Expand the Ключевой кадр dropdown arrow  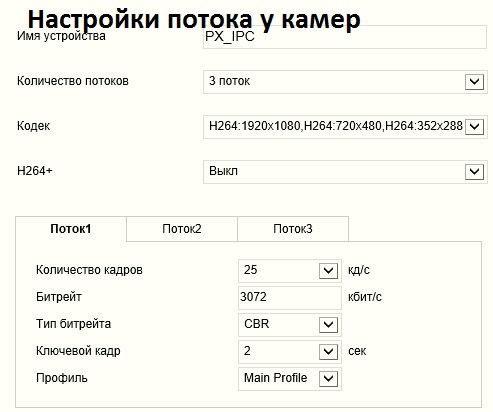click(328, 352)
